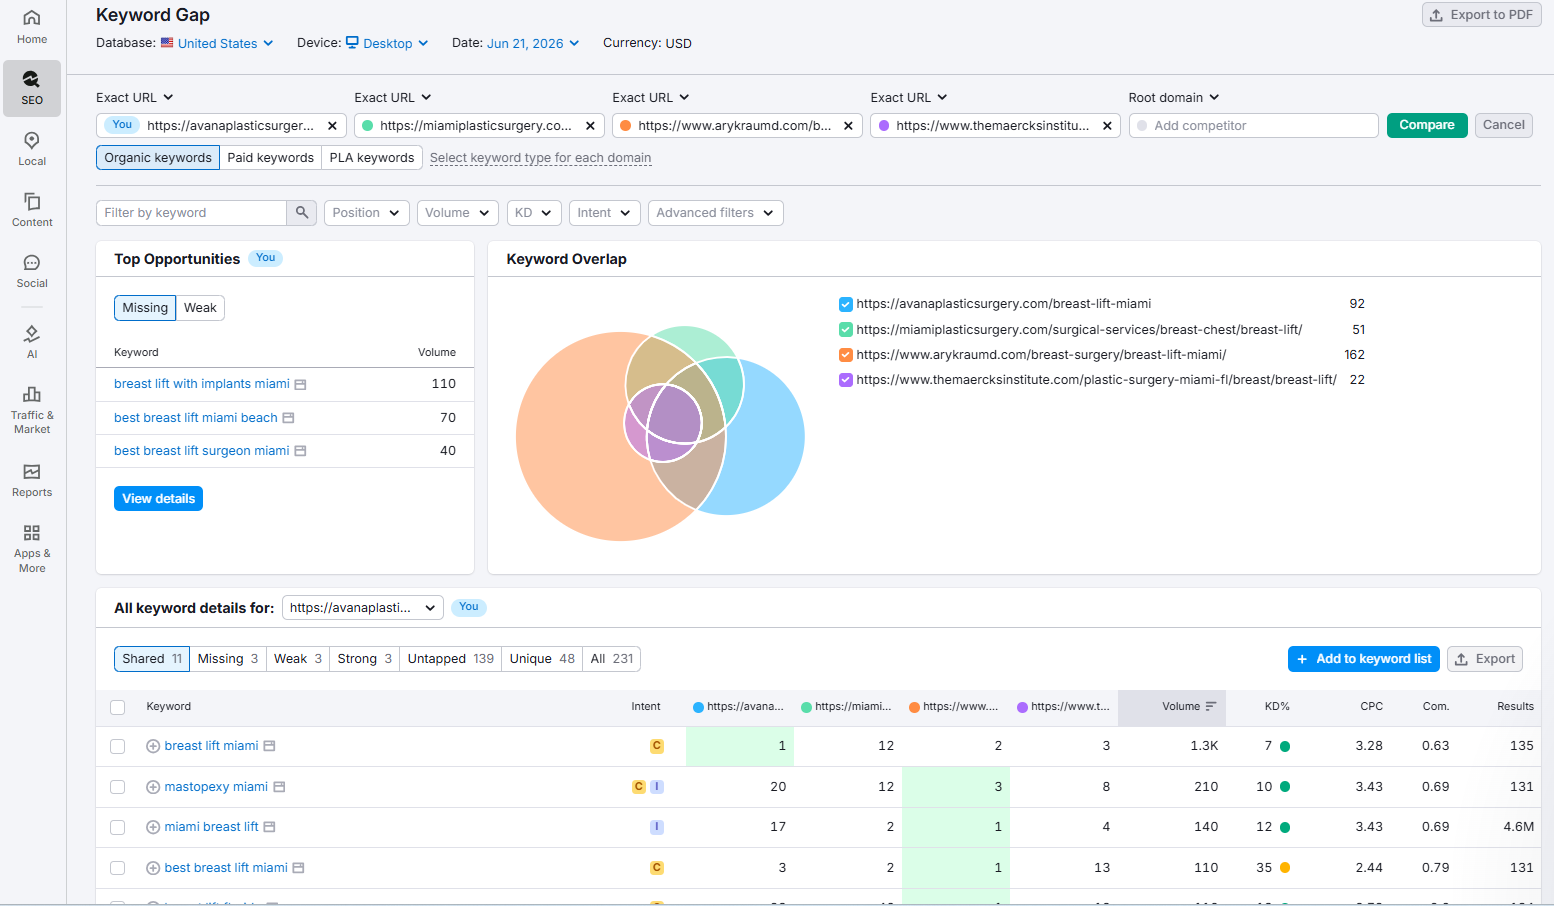Screen dimensions: 1554x906
Task: Open the SEO sidebar section
Action: point(32,88)
